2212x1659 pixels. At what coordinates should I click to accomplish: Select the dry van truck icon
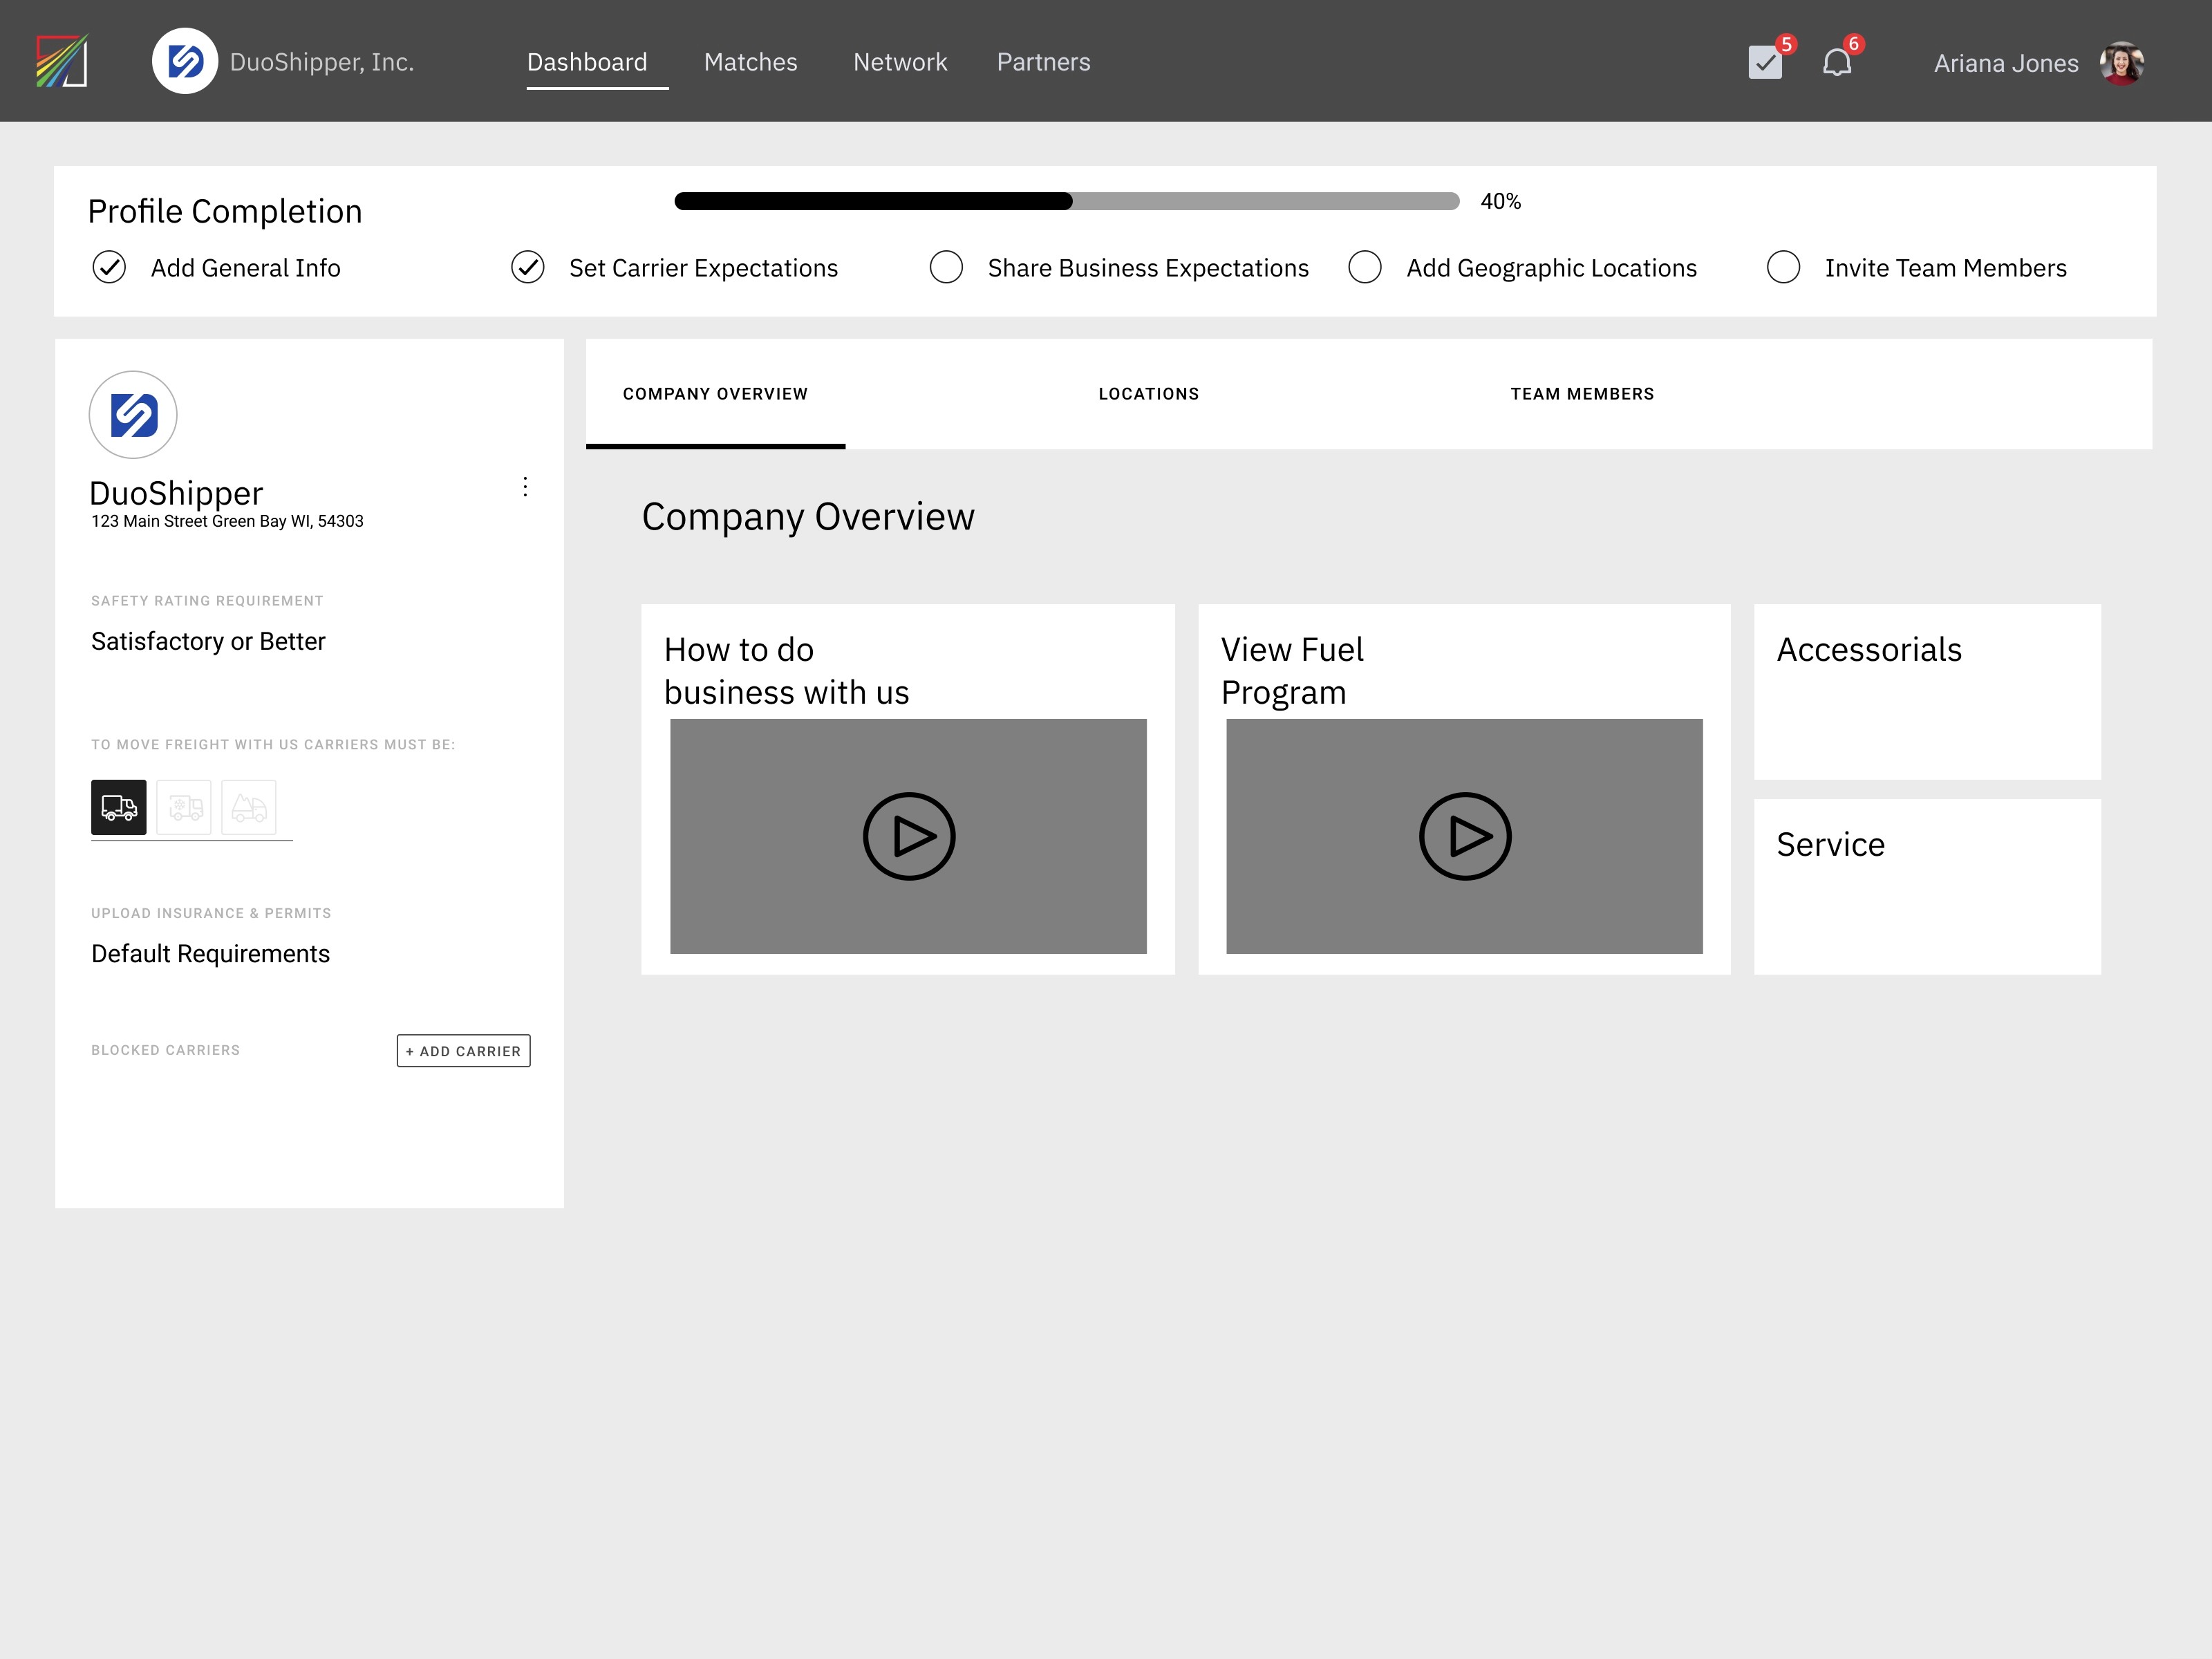click(119, 807)
